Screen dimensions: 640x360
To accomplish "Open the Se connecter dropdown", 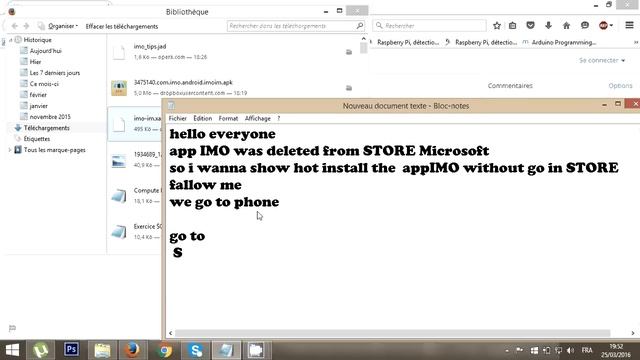I will [602, 60].
